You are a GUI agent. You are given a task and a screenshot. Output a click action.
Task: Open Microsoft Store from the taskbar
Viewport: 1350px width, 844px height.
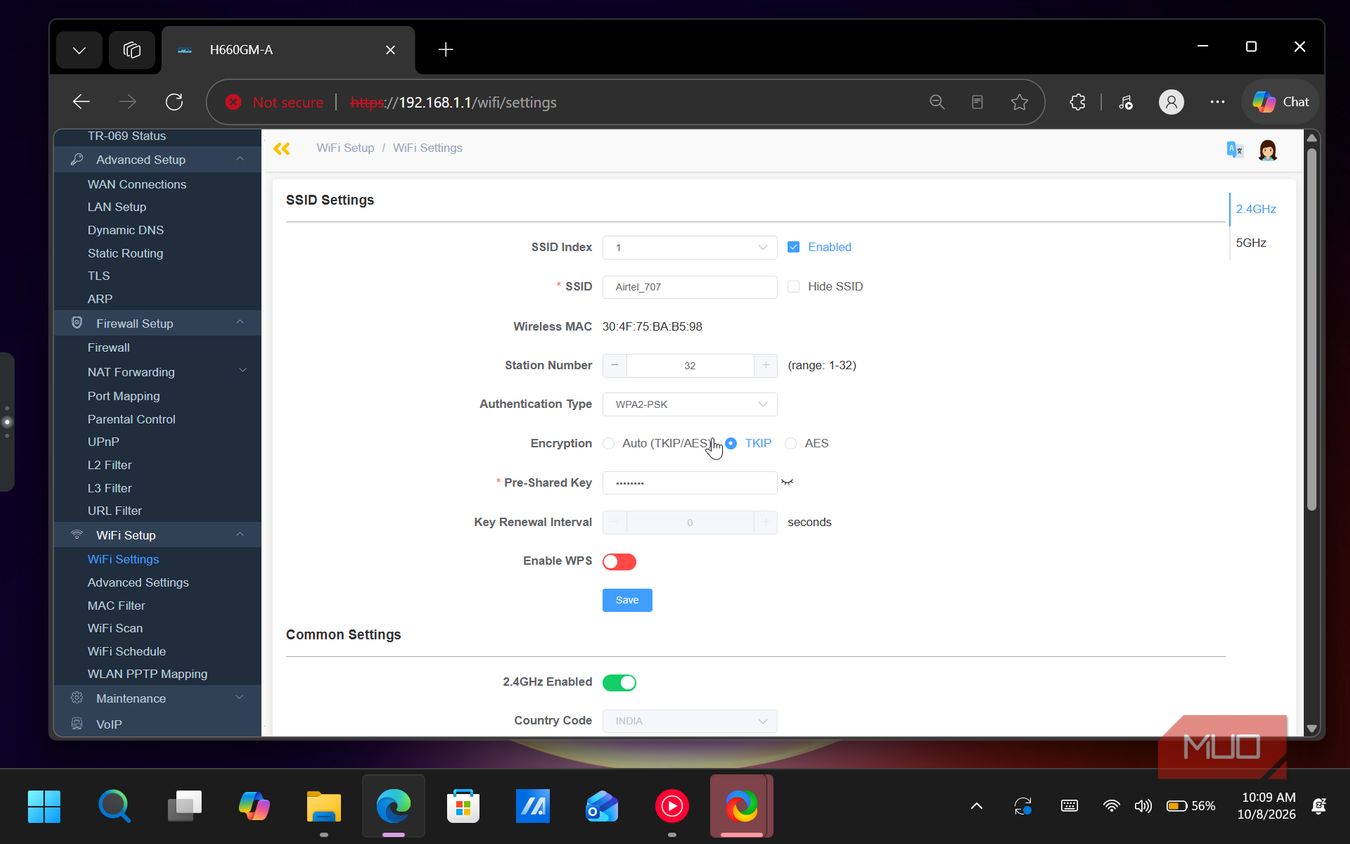click(462, 806)
